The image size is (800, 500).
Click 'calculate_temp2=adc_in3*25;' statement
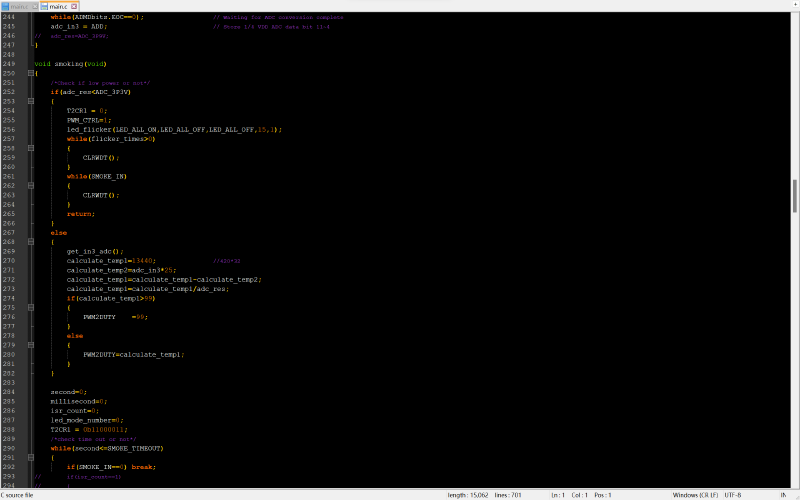click(121, 270)
